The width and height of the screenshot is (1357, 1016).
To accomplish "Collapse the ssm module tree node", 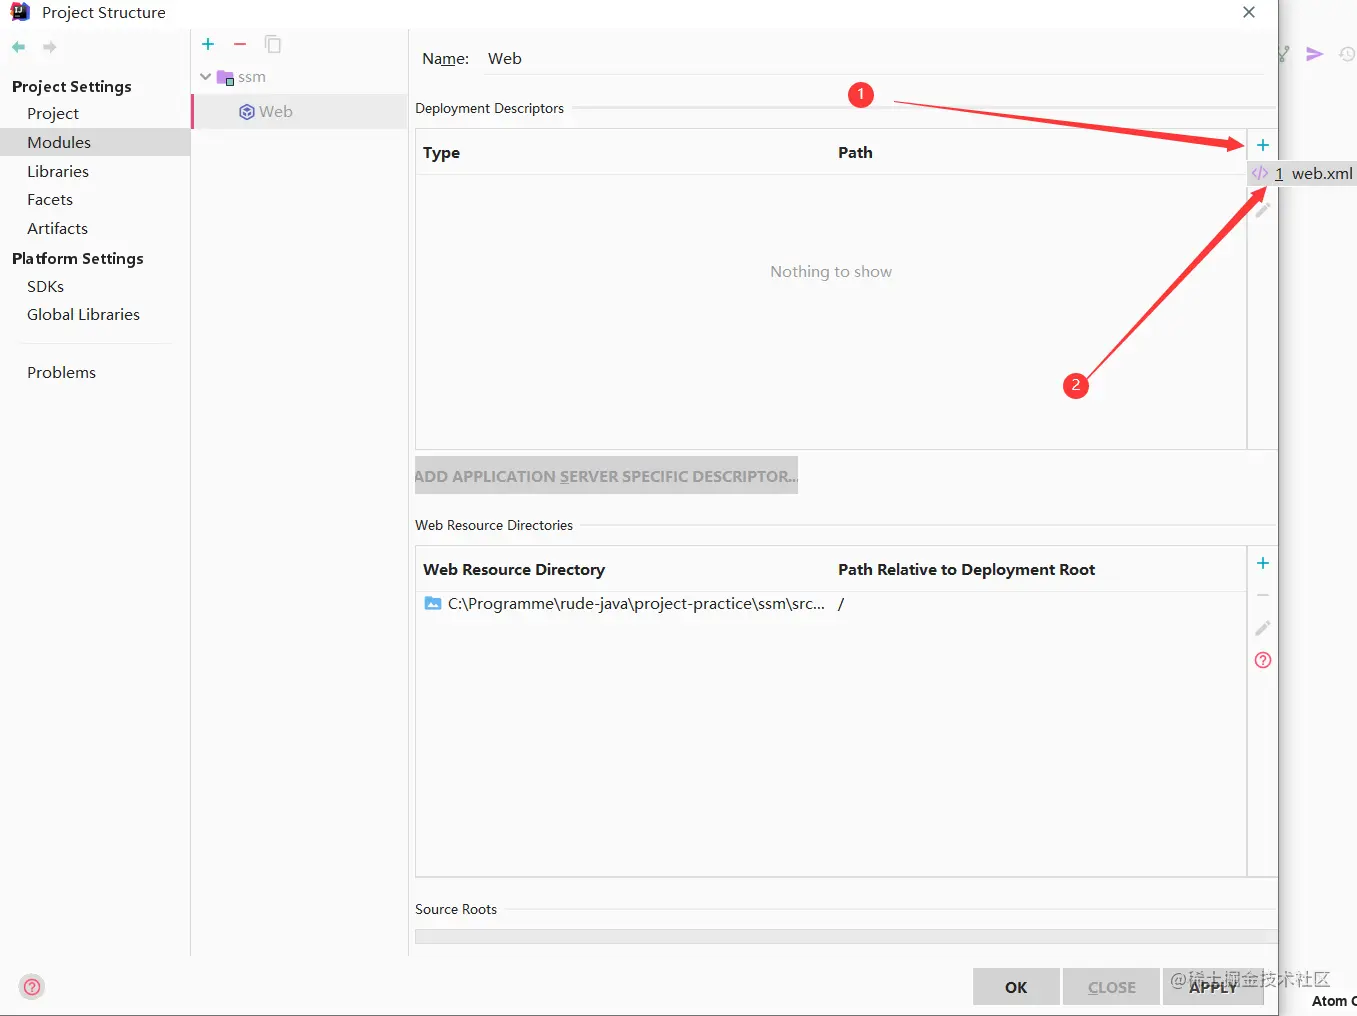I will [x=206, y=77].
